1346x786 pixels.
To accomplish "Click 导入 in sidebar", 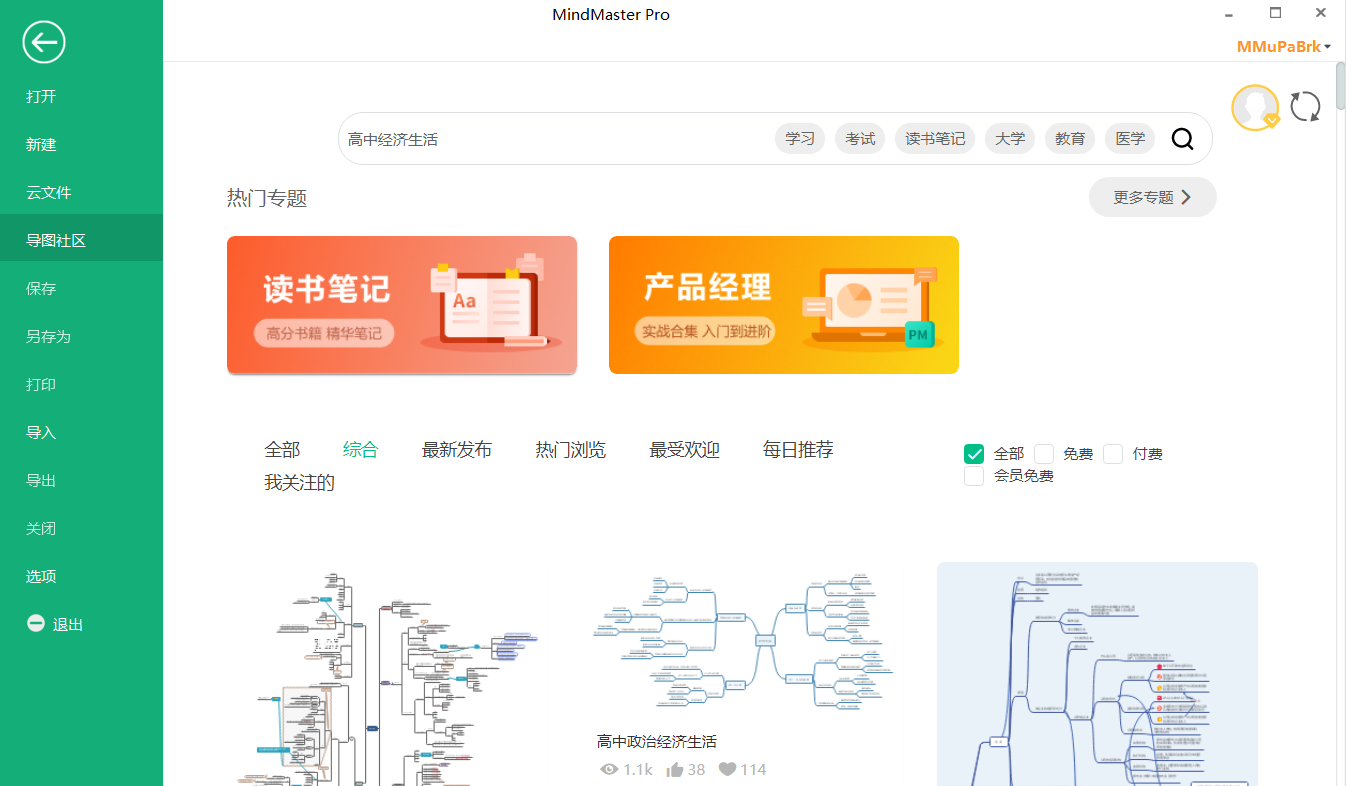I will (x=81, y=433).
